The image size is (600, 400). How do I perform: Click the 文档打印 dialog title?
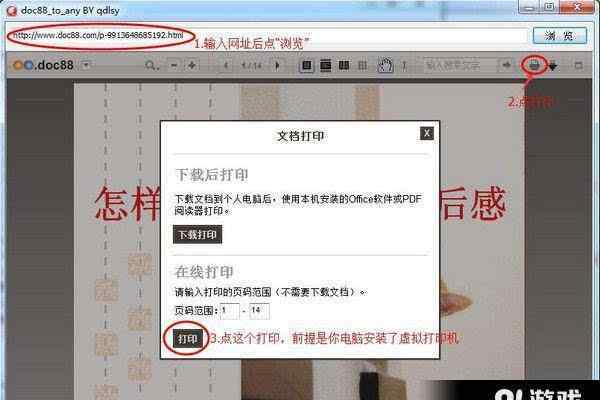click(x=301, y=136)
